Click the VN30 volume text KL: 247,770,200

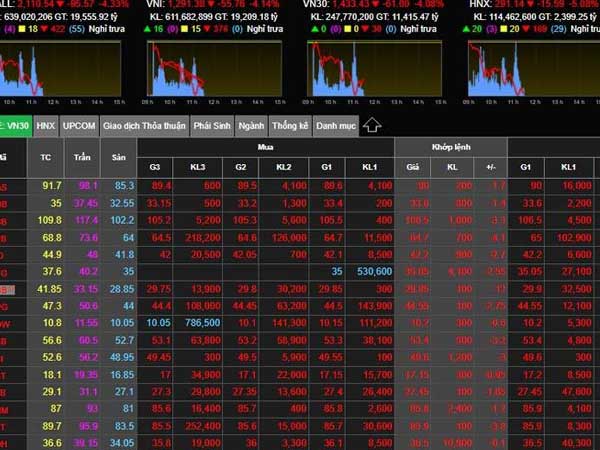(x=342, y=17)
